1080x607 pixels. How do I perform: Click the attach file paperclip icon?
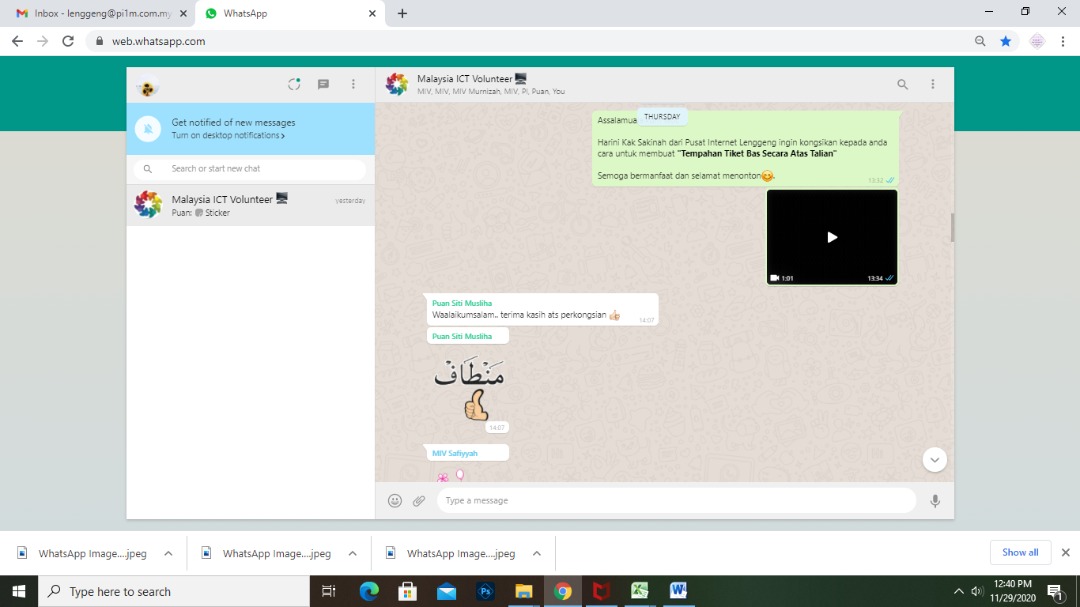[419, 501]
